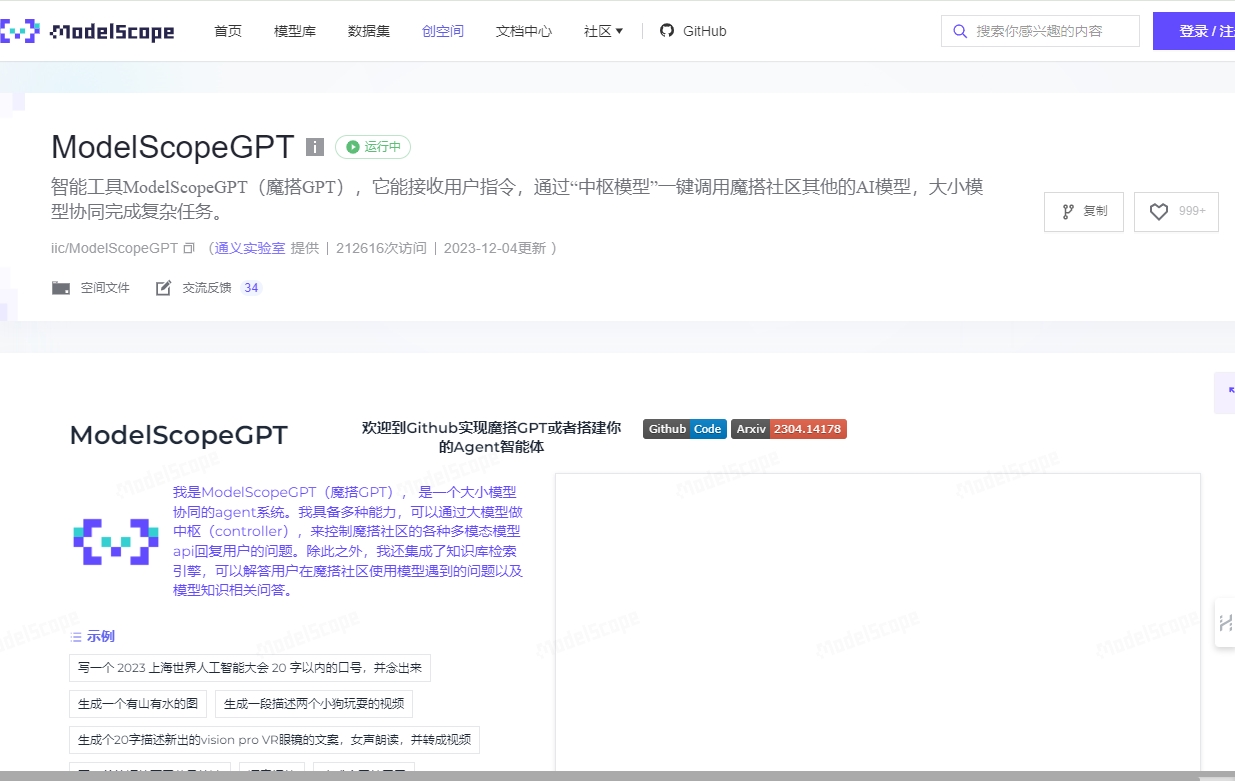
Task: Click the search magnifier icon
Action: [x=960, y=31]
